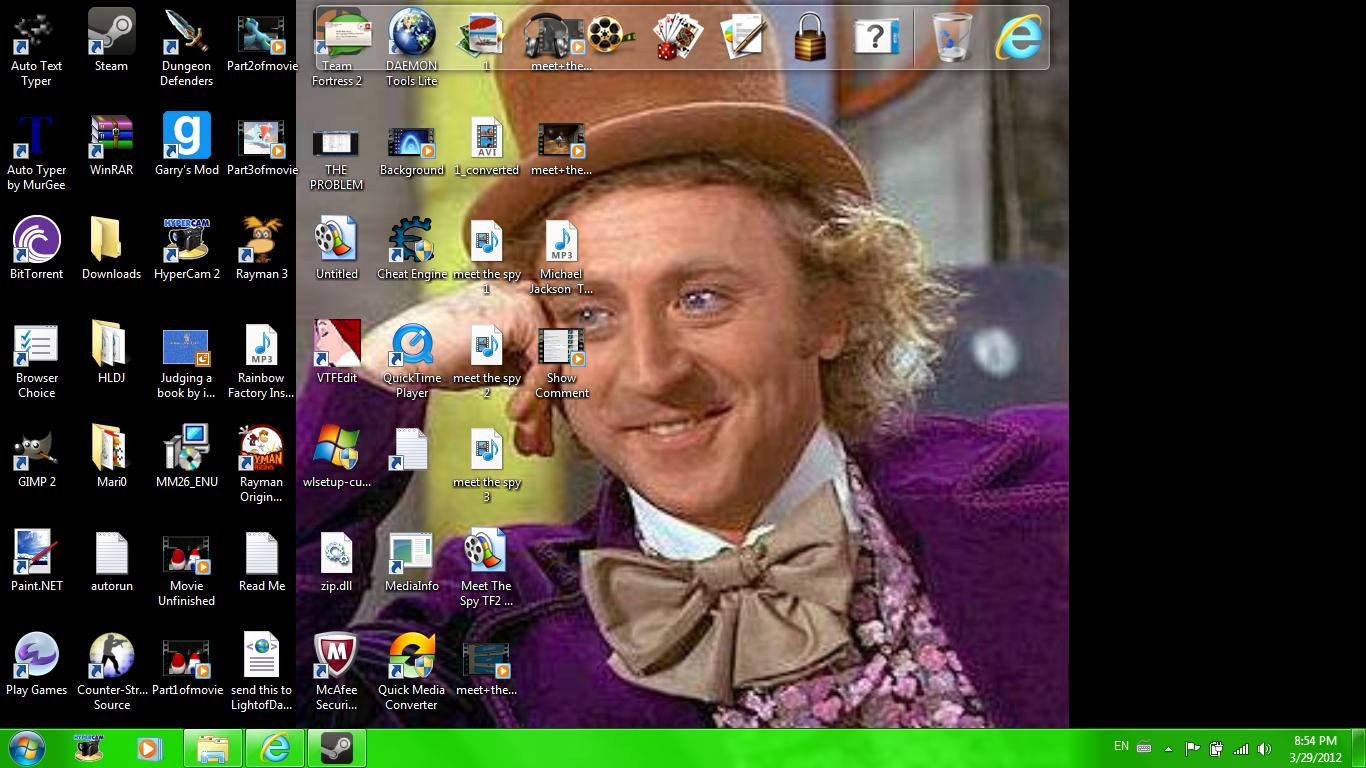
Task: Open the Windows Start menu
Action: pyautogui.click(x=27, y=748)
